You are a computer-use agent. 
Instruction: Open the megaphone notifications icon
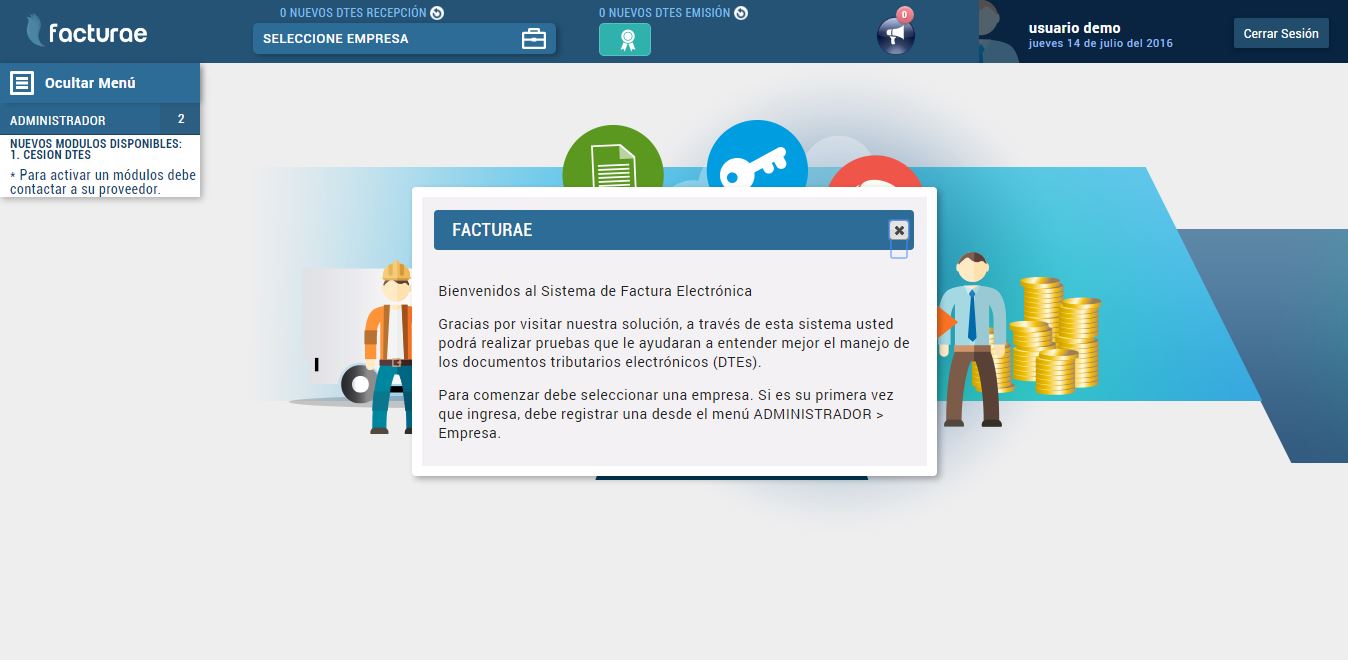click(x=895, y=37)
